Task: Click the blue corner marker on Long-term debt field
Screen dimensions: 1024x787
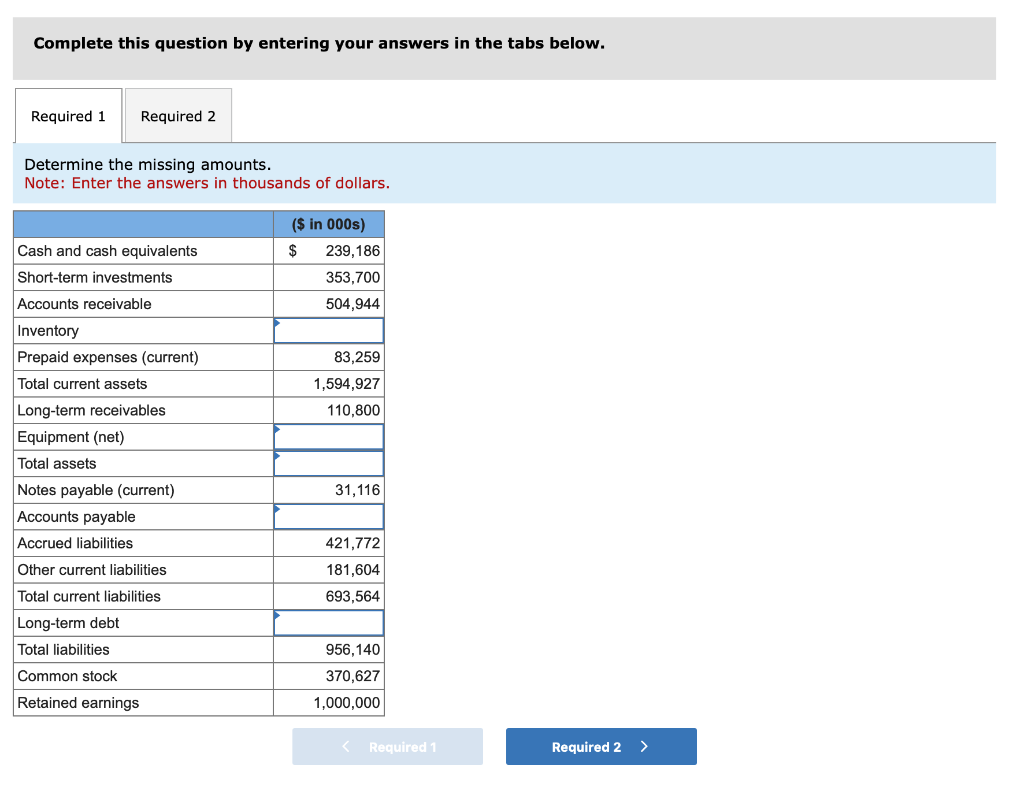Action: 278,614
